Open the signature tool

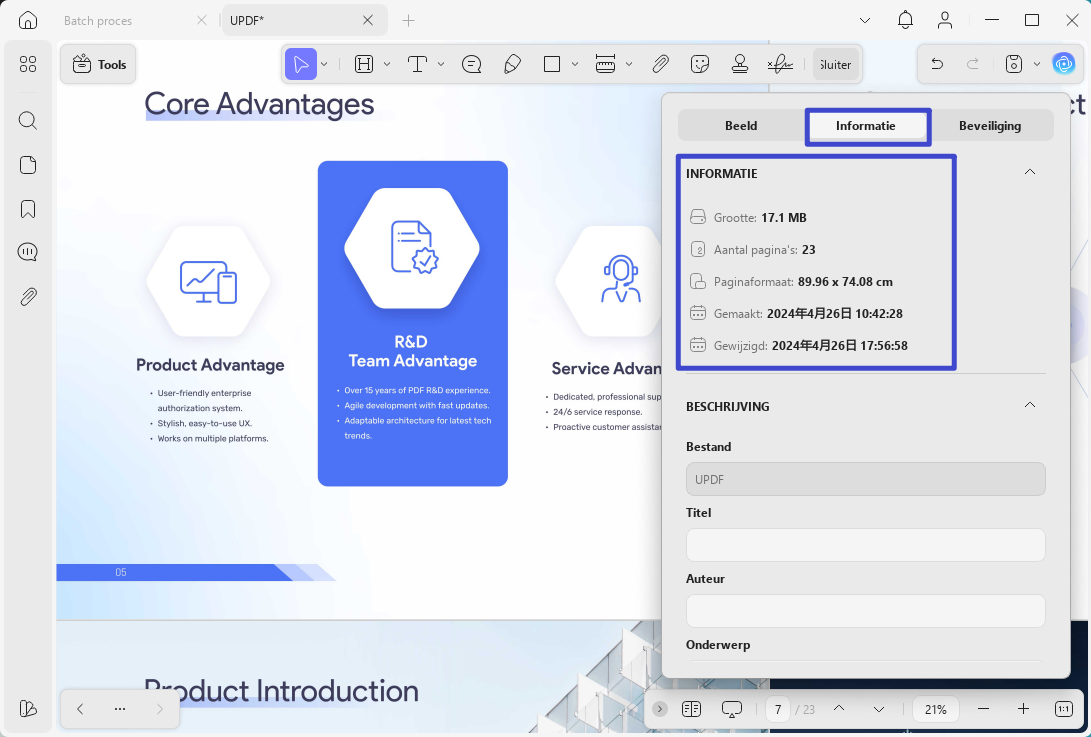click(780, 65)
